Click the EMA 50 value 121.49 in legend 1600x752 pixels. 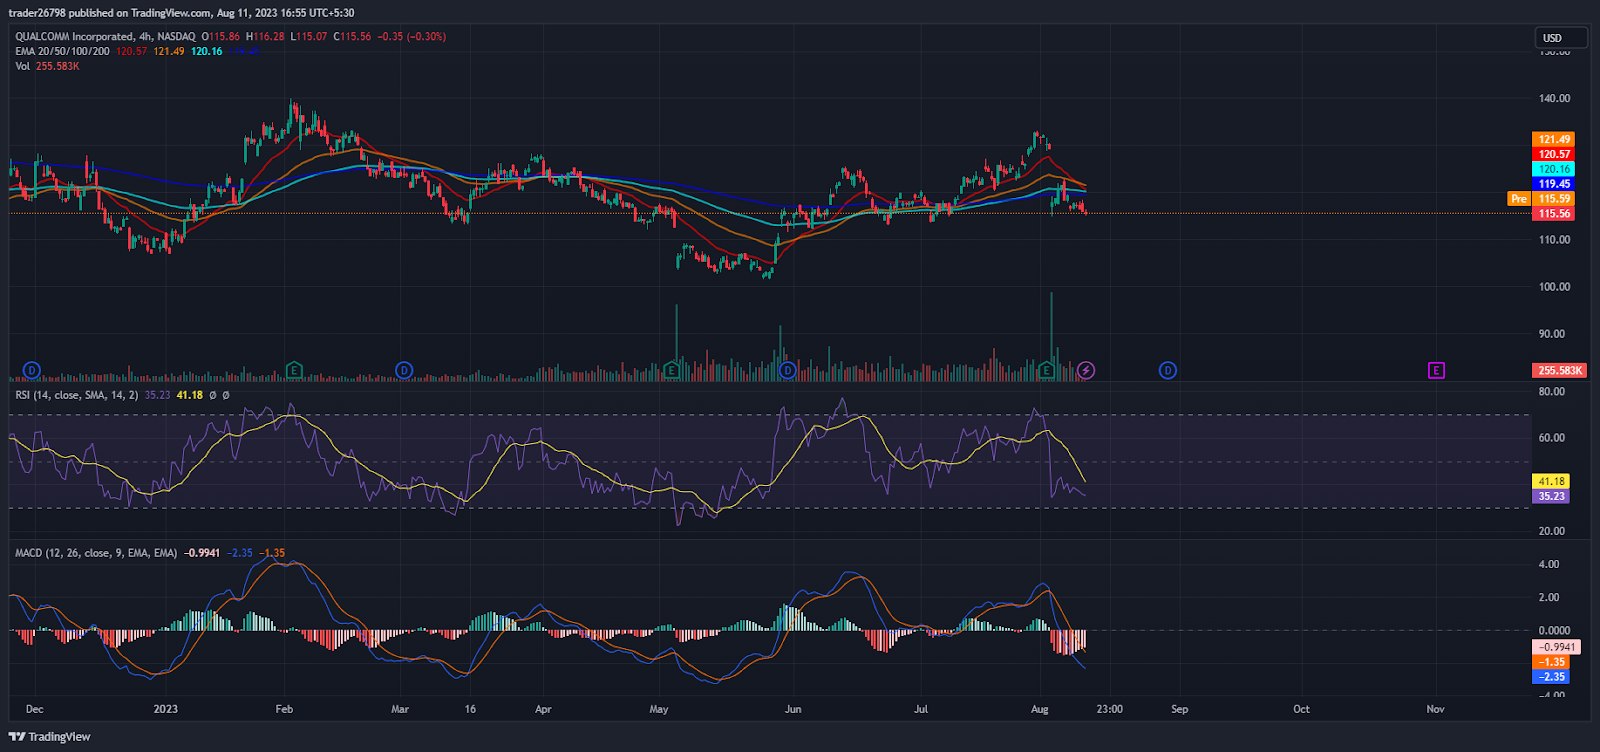pyautogui.click(x=169, y=51)
